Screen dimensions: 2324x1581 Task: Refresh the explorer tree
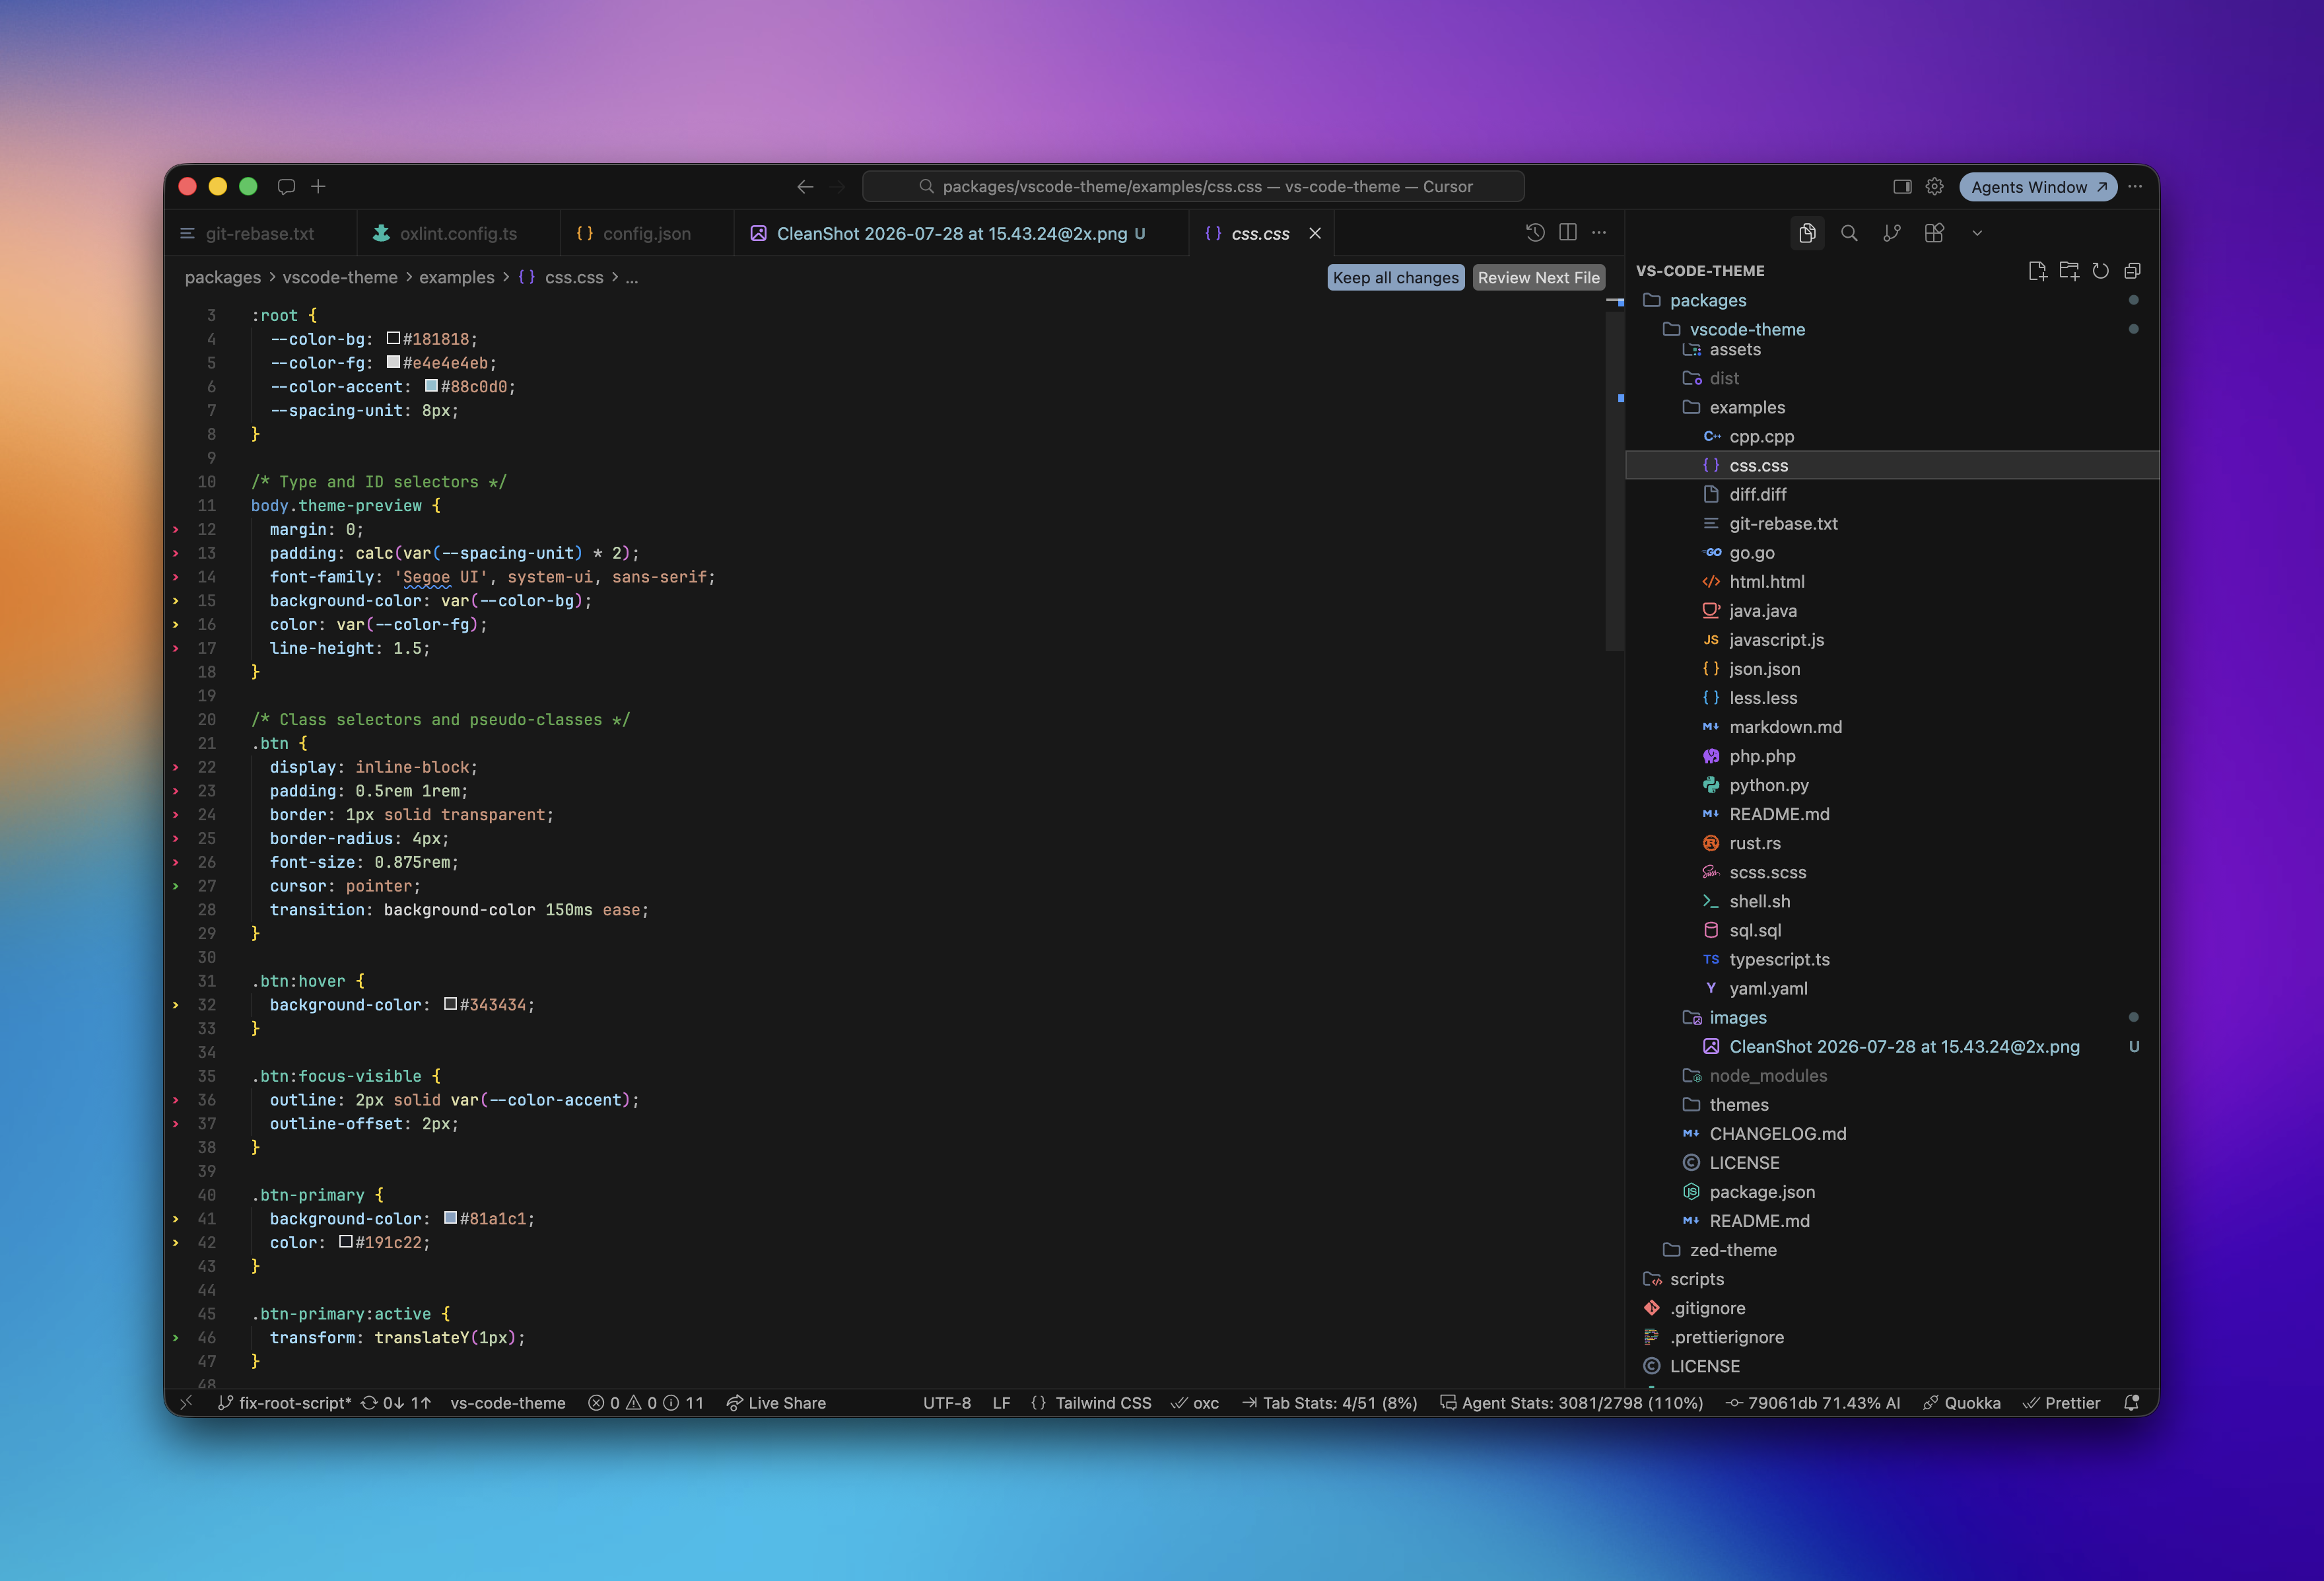[2101, 271]
